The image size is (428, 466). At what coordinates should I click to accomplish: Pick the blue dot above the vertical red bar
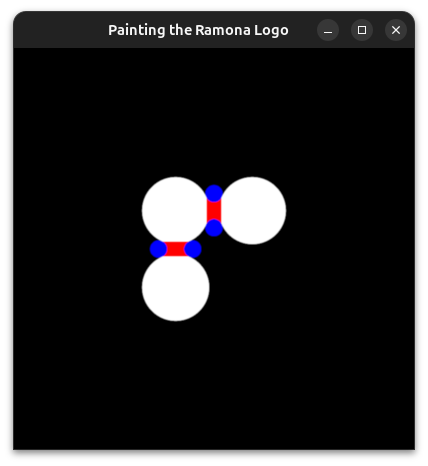214,193
